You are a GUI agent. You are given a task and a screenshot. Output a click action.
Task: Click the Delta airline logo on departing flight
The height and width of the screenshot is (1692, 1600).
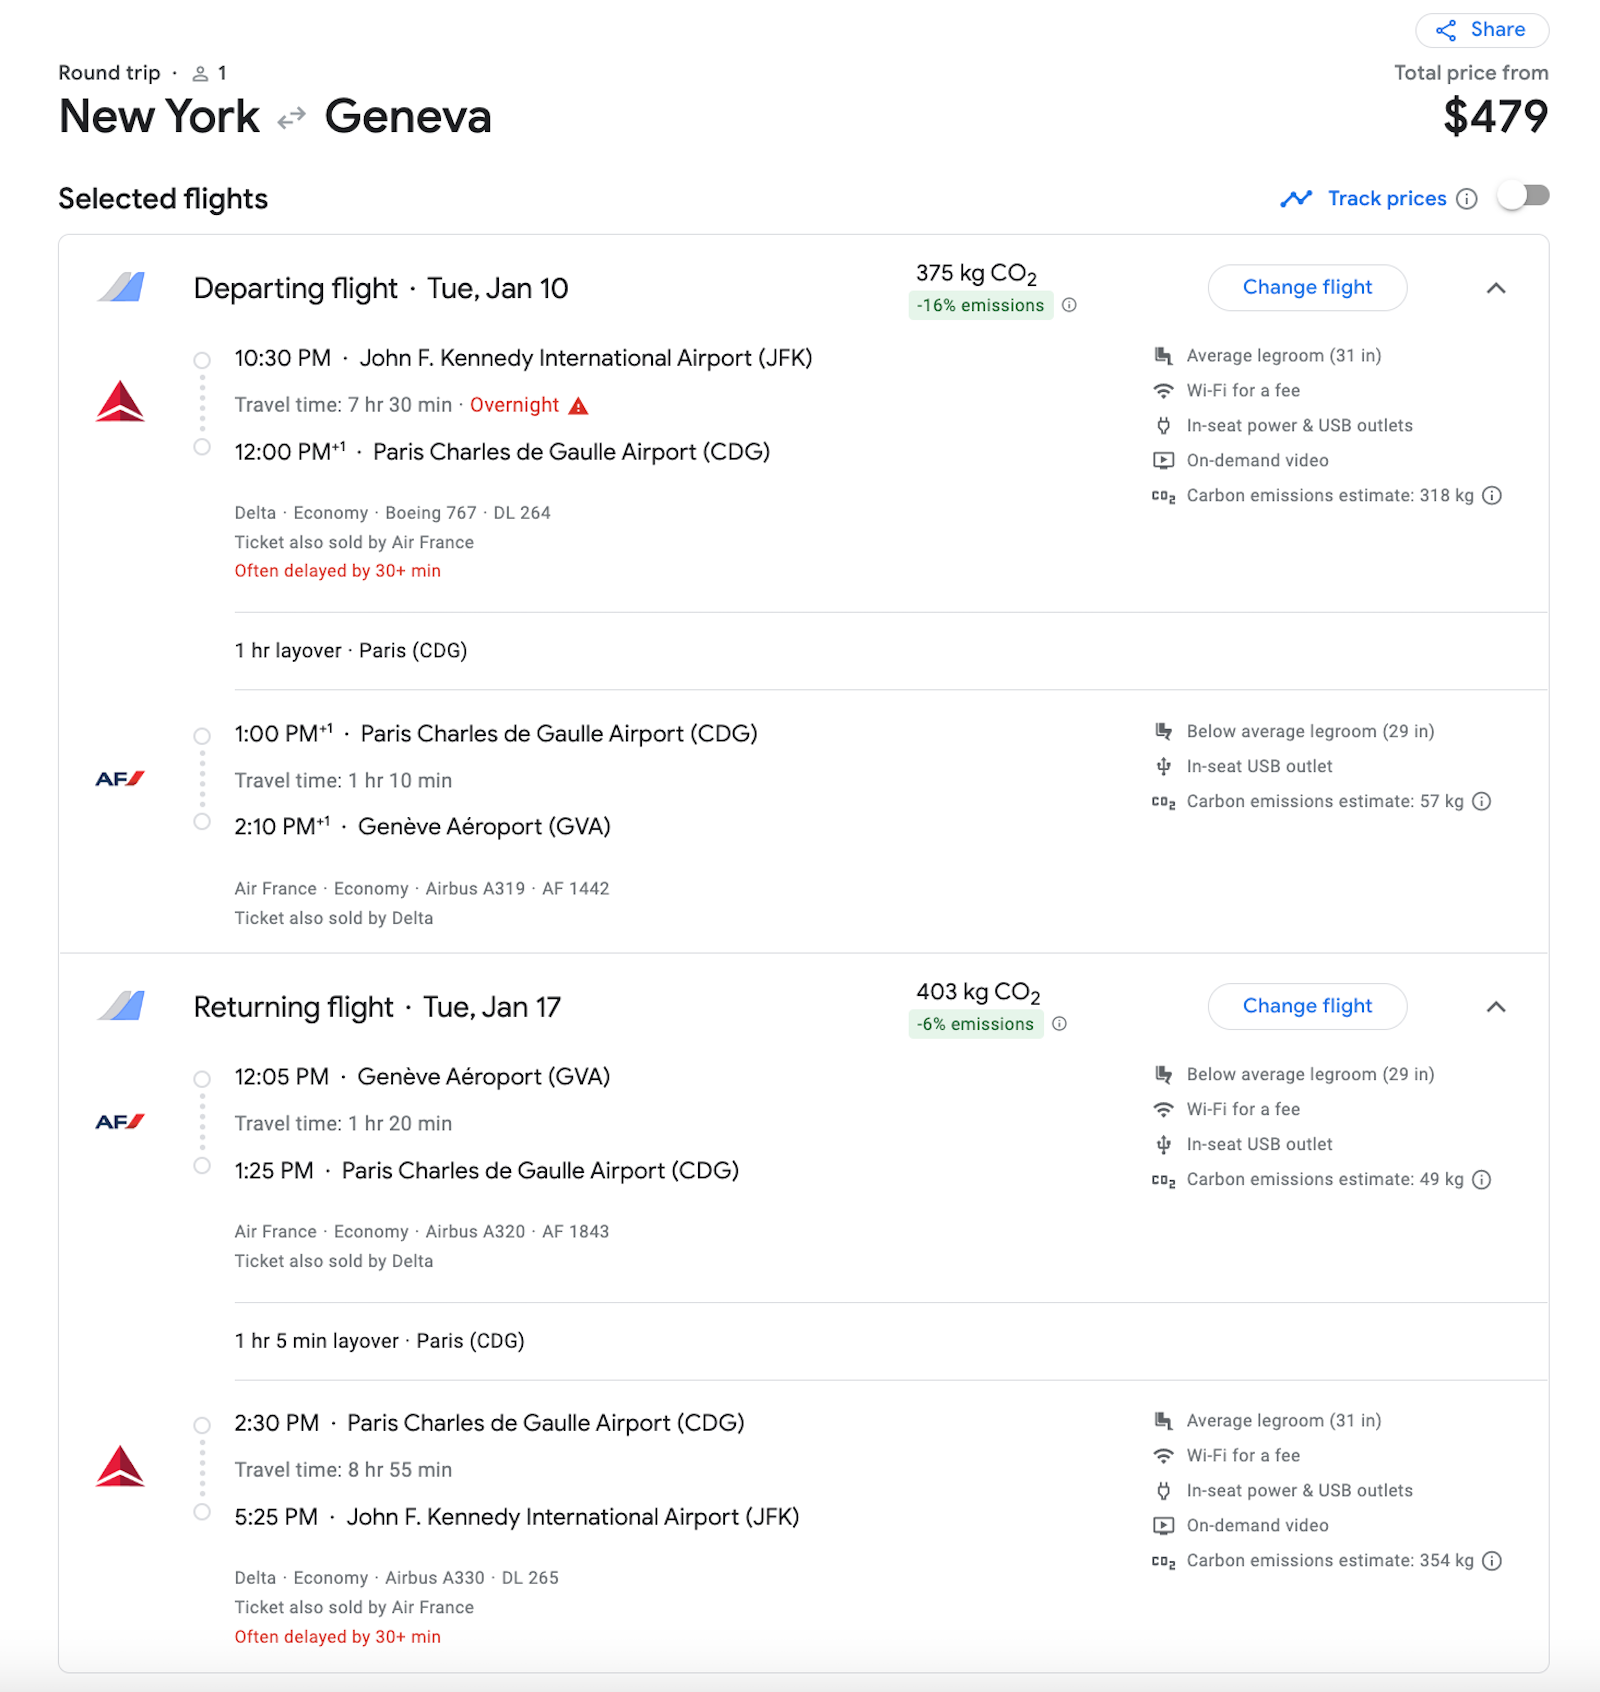(122, 403)
